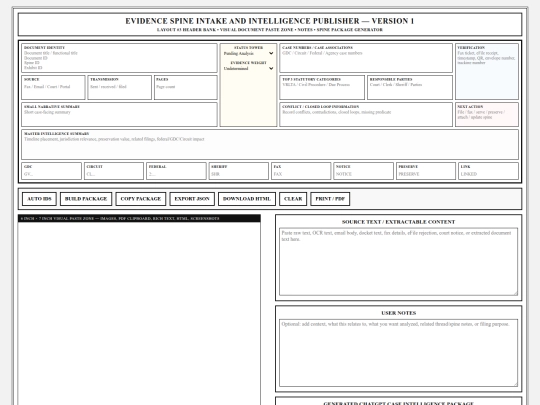Click the Build Package button
The image size is (540, 405).
coord(86,199)
